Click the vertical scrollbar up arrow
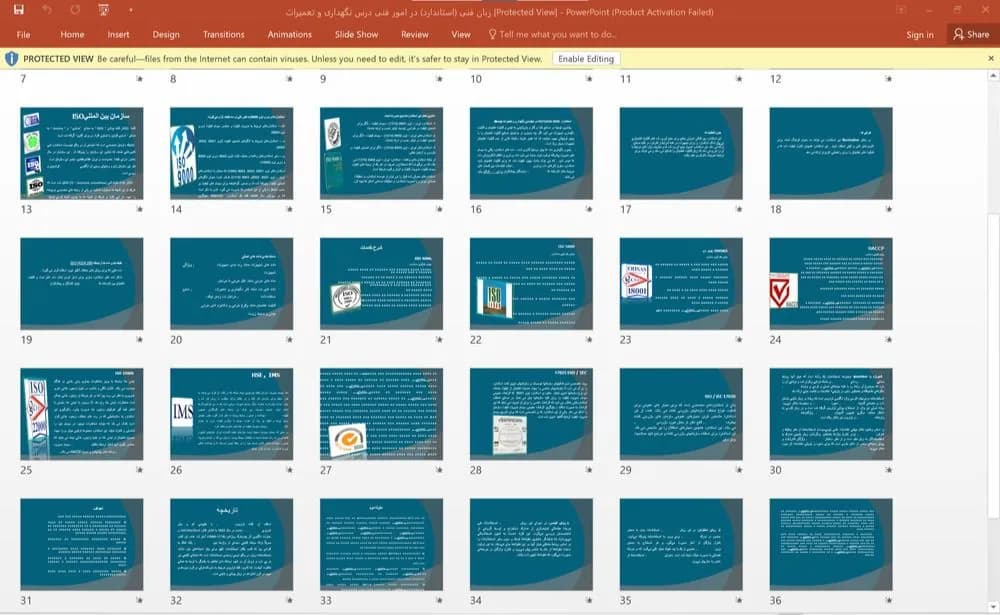1000x615 pixels. [993, 77]
